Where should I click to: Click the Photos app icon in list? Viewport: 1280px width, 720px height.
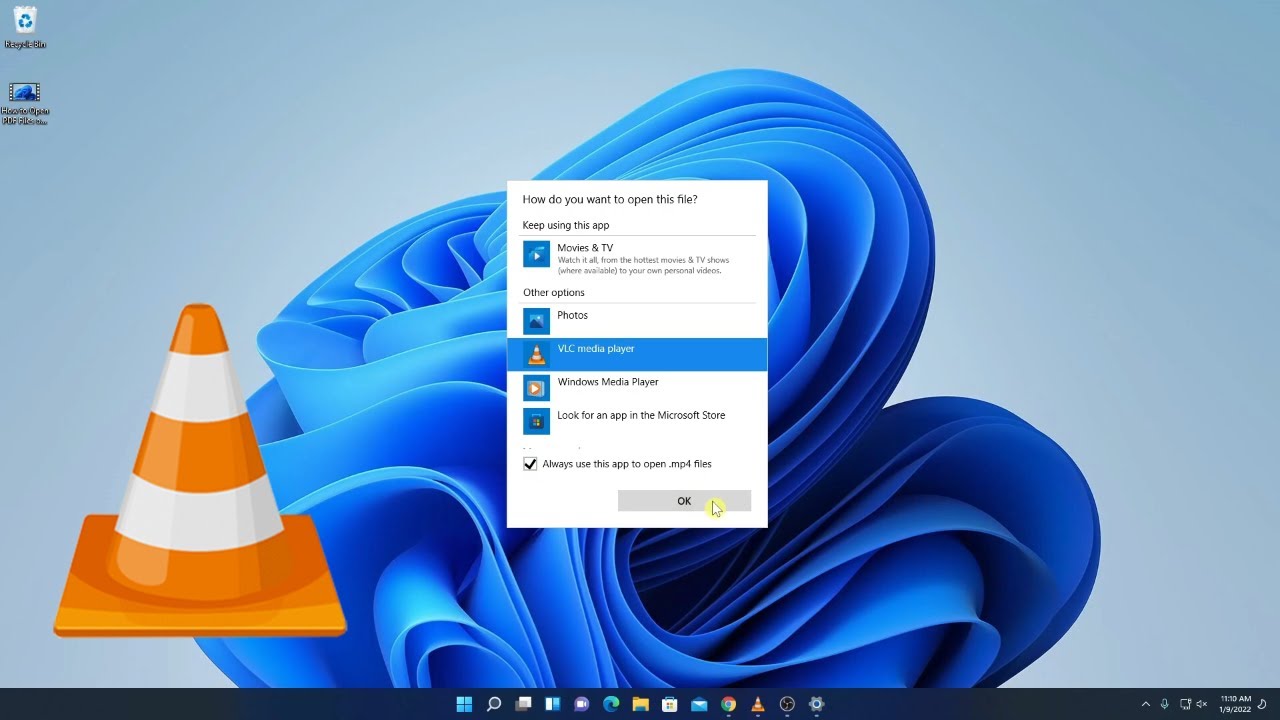pos(536,321)
